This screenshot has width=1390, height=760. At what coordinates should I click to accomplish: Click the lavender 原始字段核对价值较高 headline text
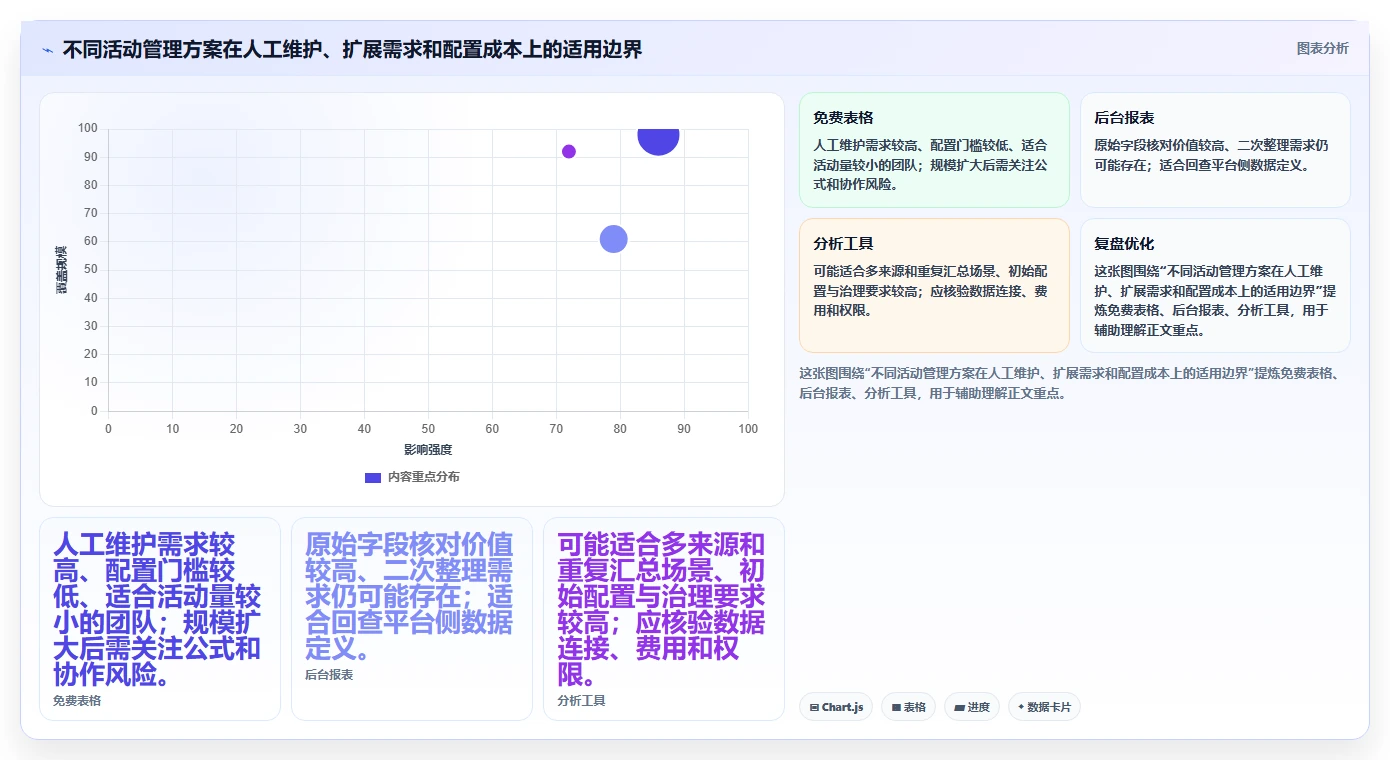click(x=409, y=596)
